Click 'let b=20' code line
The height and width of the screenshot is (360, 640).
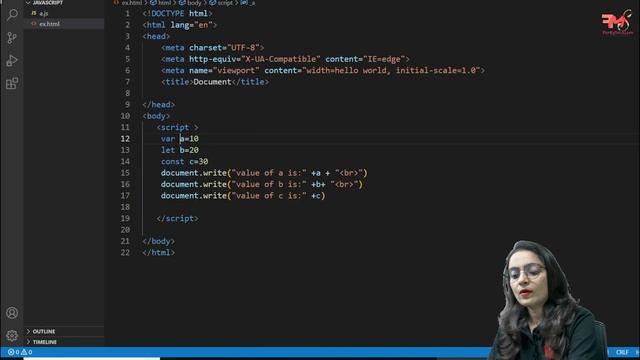point(180,150)
